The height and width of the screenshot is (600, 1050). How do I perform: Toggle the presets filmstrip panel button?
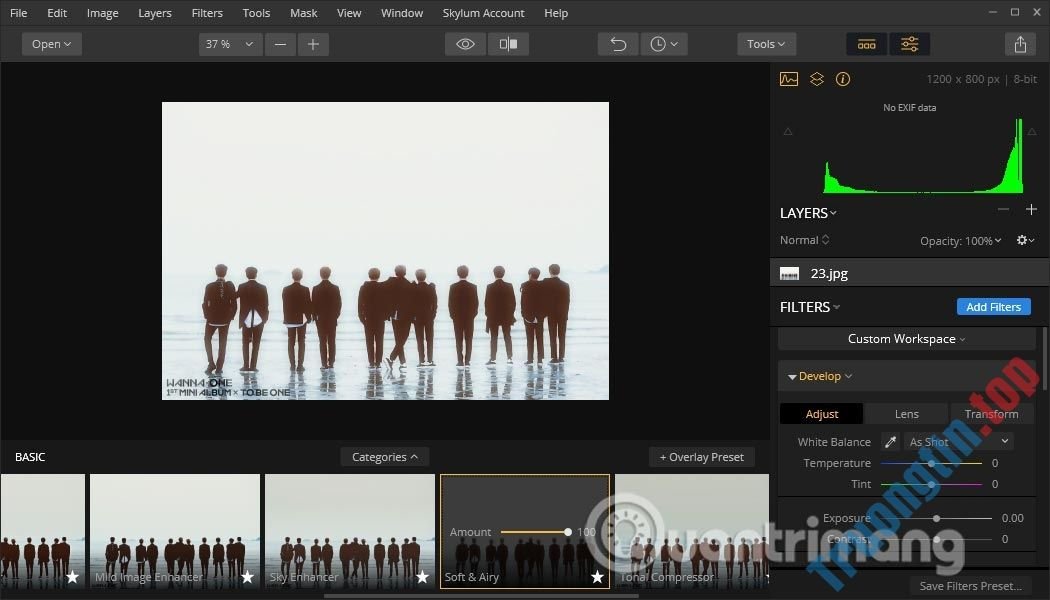coord(867,44)
